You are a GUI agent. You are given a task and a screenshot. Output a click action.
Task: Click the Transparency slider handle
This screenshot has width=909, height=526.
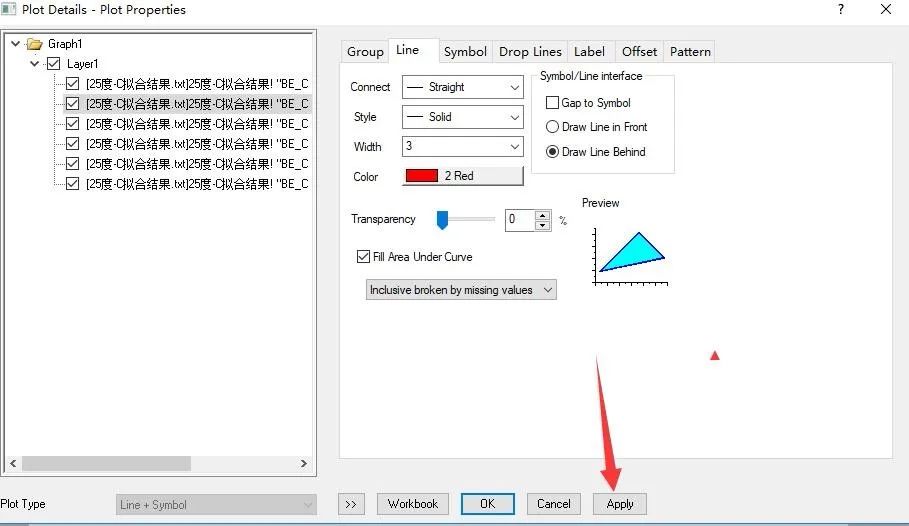(442, 220)
